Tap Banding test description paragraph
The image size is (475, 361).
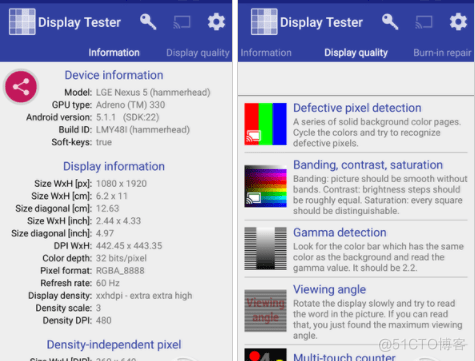tap(380, 195)
